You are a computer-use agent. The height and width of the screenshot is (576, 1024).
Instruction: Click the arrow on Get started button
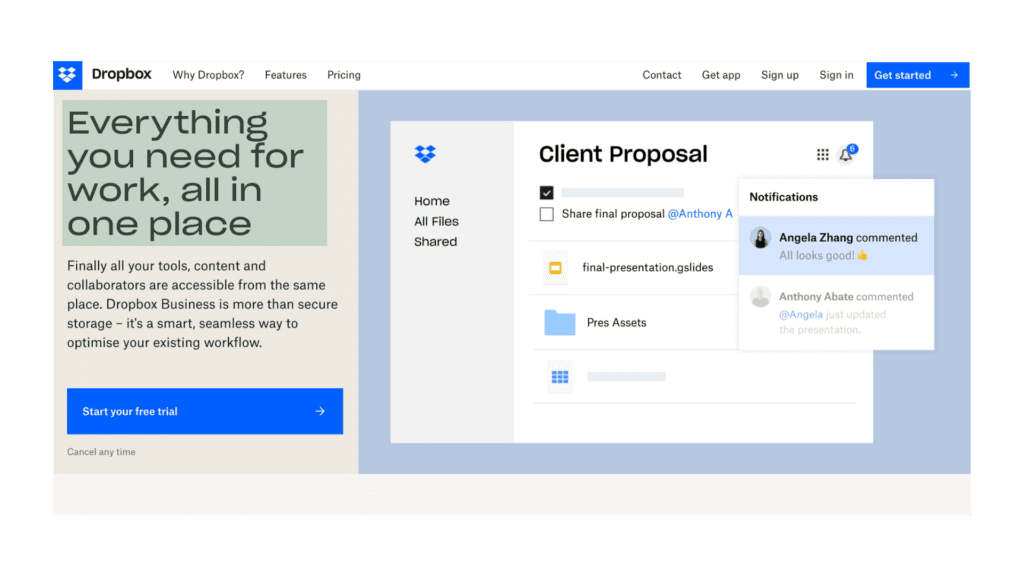pyautogui.click(x=954, y=75)
